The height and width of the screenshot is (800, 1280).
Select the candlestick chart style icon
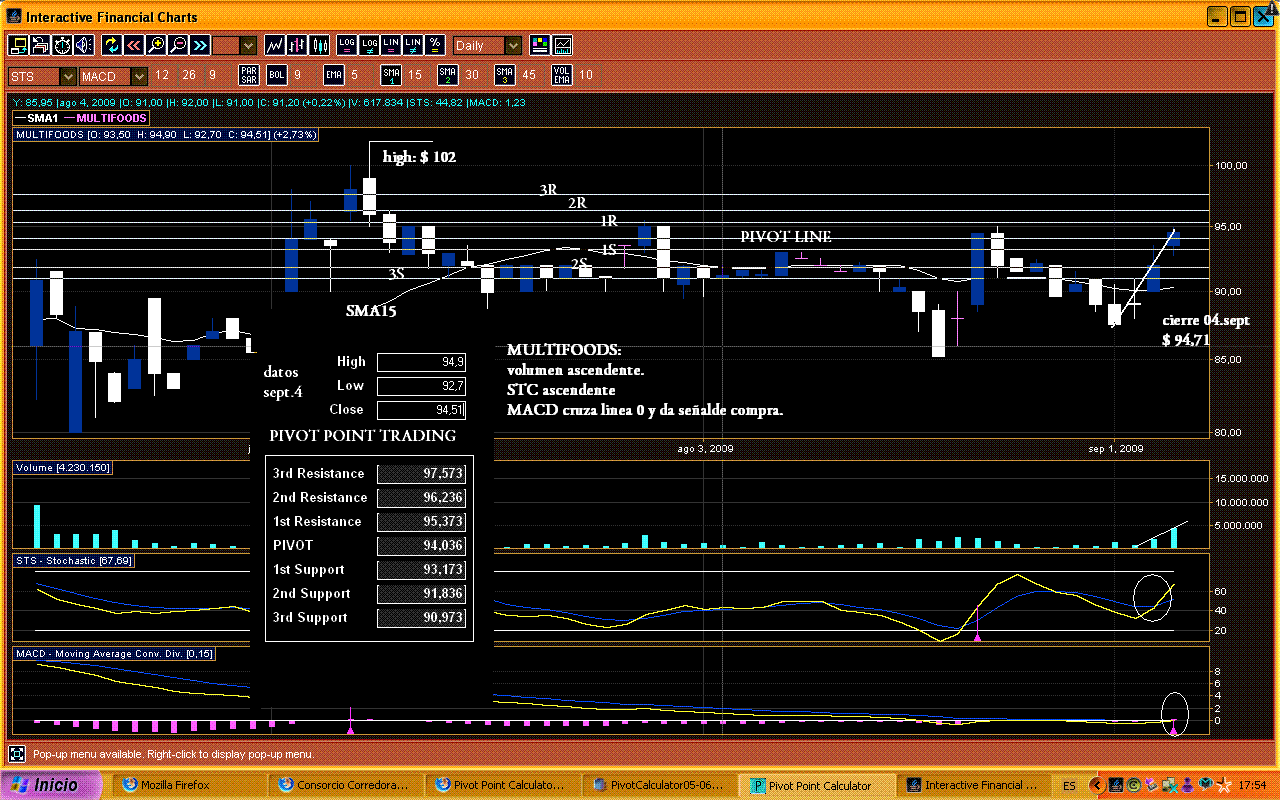[320, 45]
